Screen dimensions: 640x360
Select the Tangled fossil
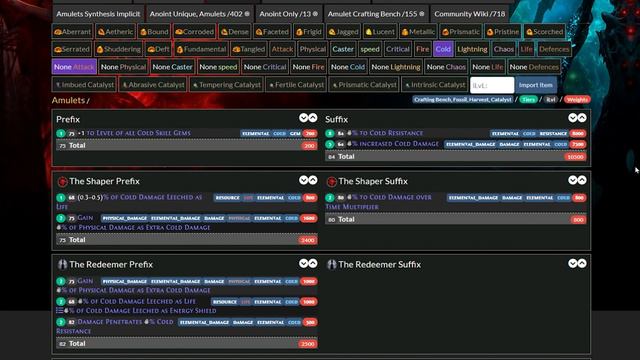point(249,49)
